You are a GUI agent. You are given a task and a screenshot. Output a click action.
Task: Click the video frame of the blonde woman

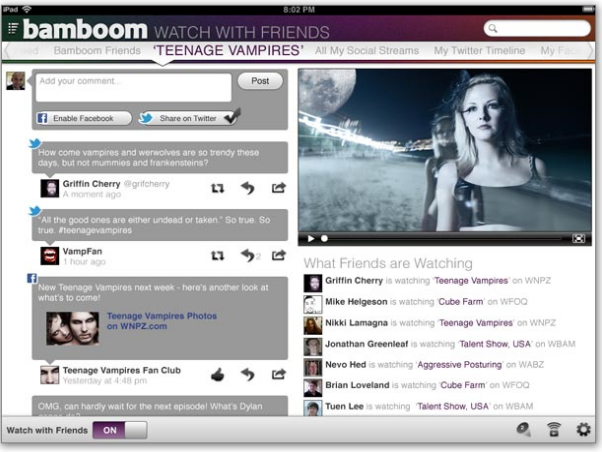(x=445, y=151)
